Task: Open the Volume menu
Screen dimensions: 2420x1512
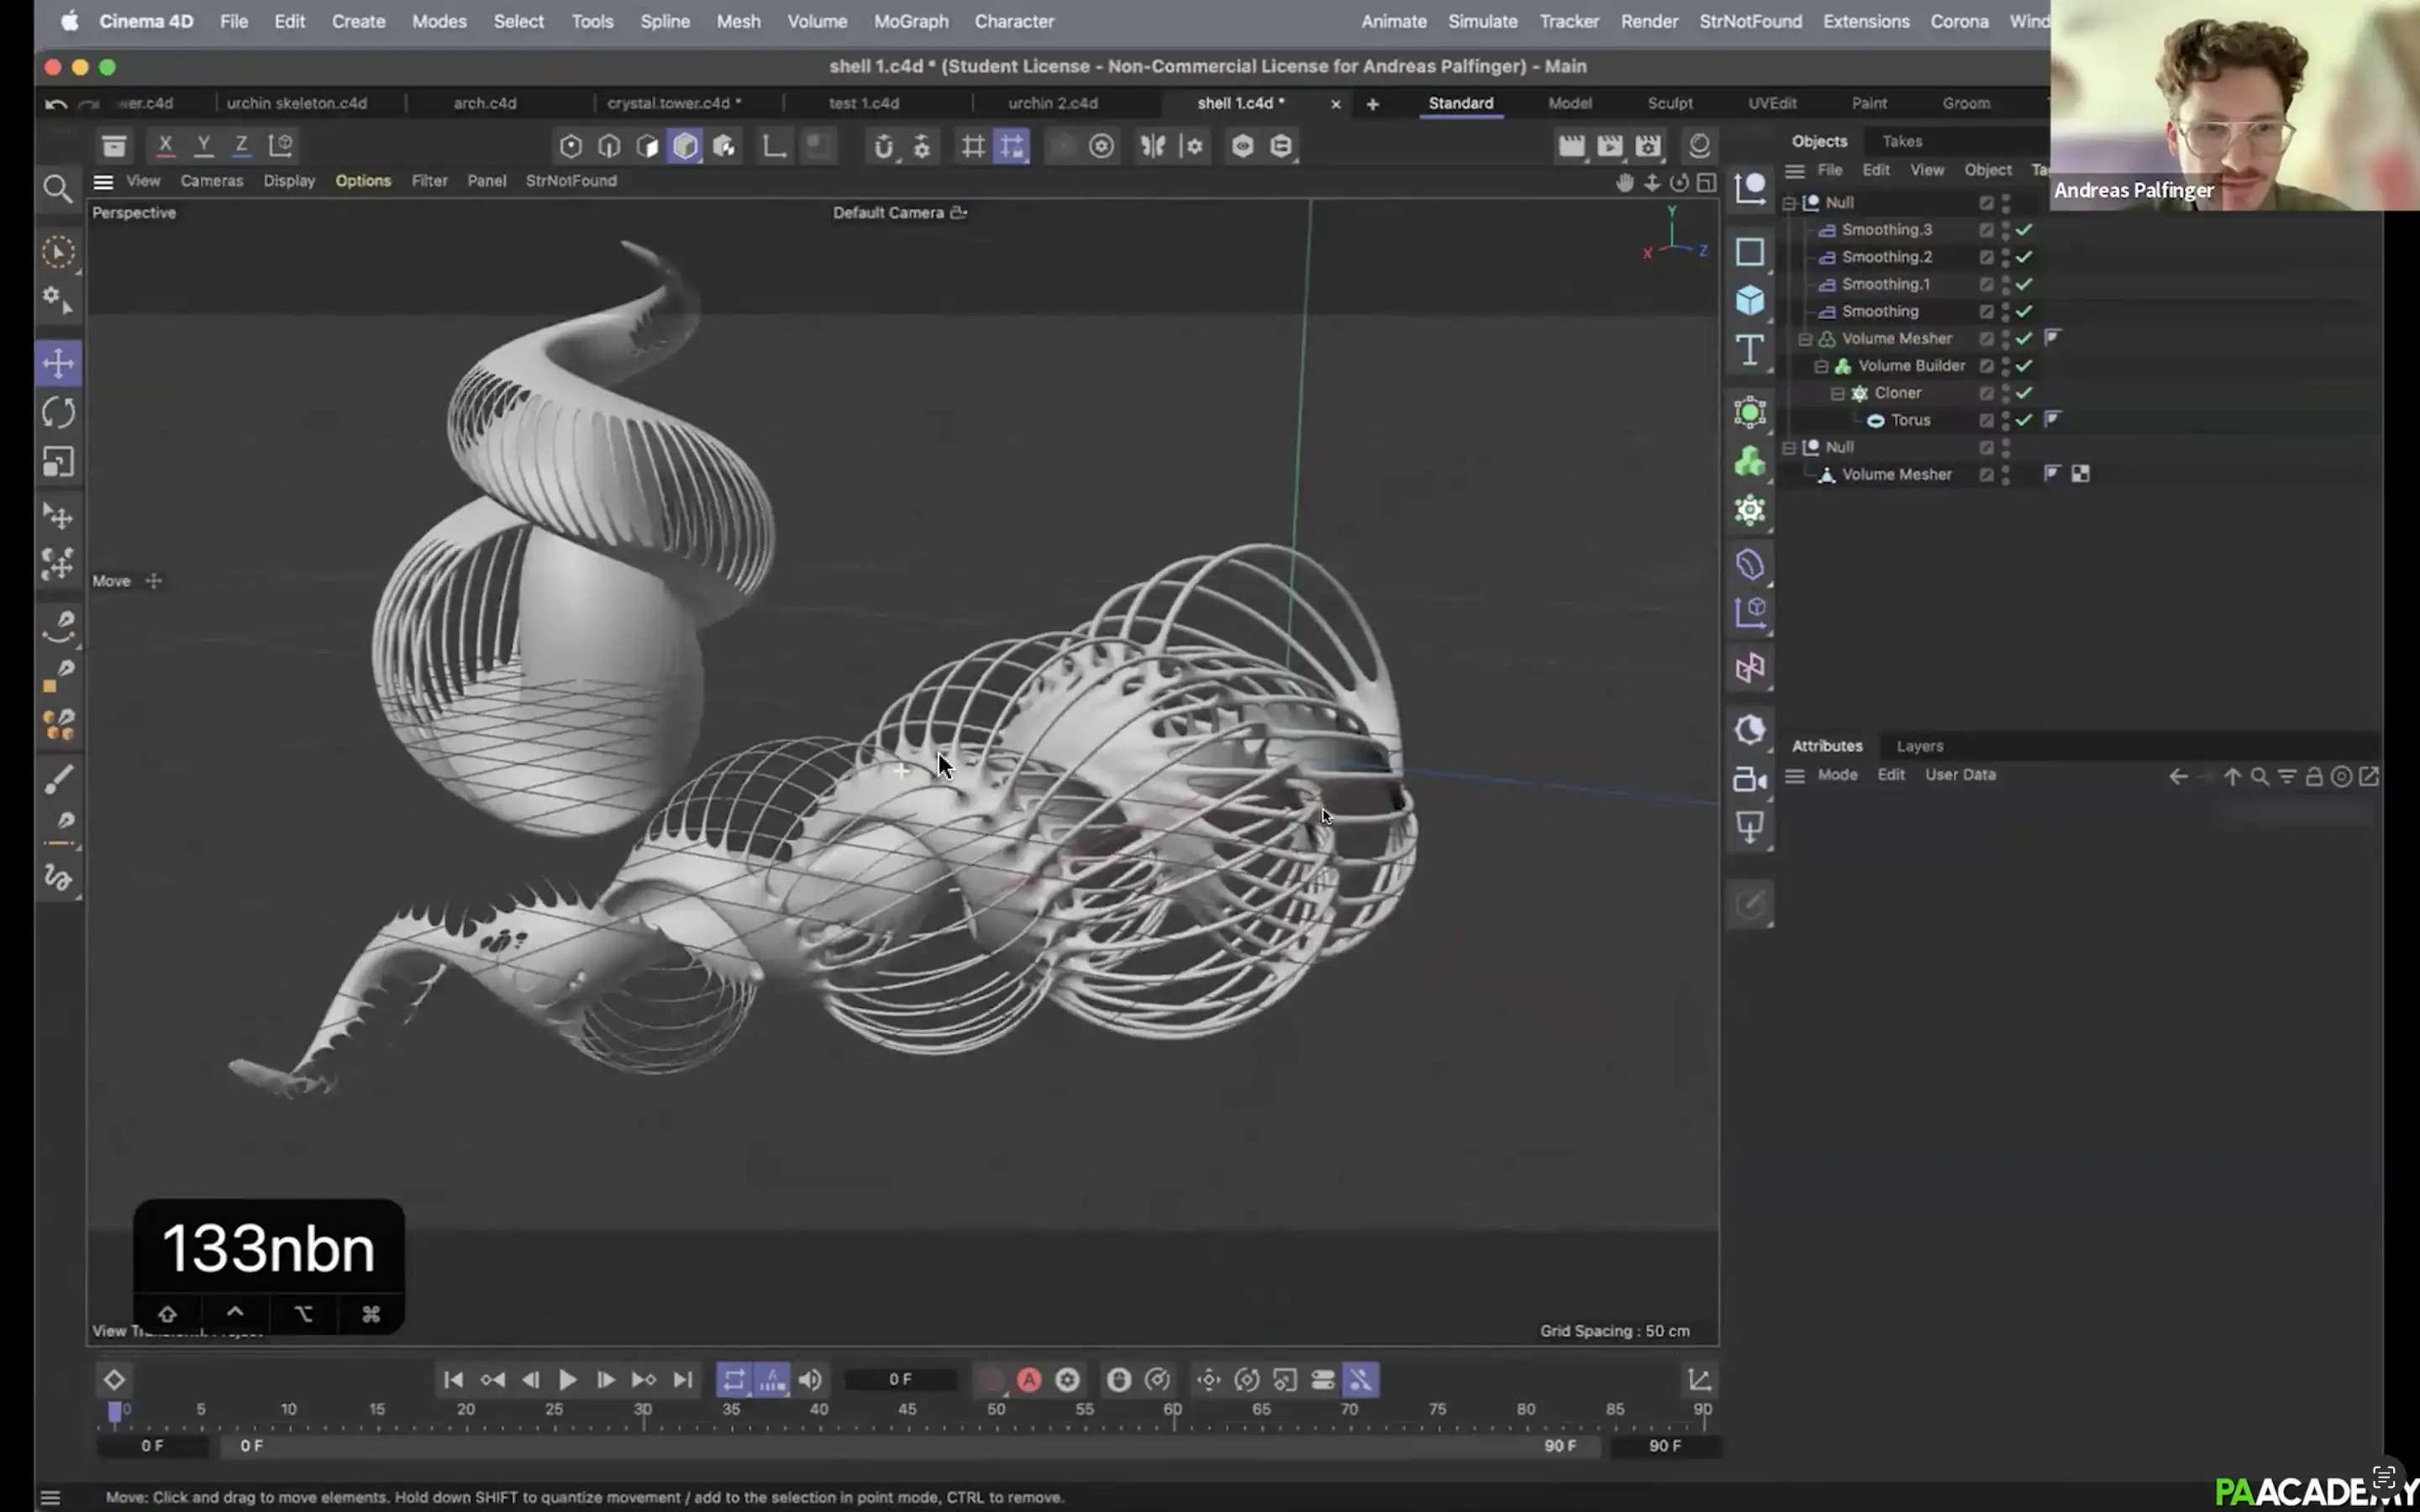Action: coord(816,21)
